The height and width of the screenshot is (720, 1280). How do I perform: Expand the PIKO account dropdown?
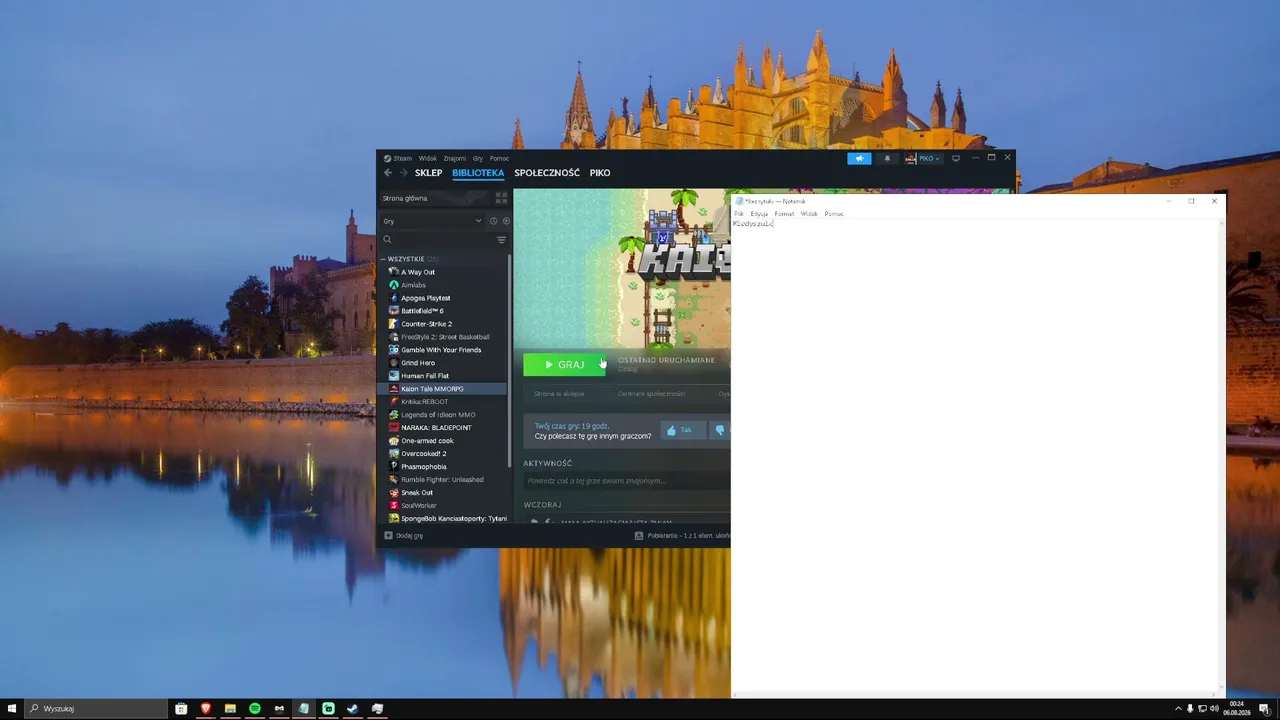pyautogui.click(x=923, y=158)
